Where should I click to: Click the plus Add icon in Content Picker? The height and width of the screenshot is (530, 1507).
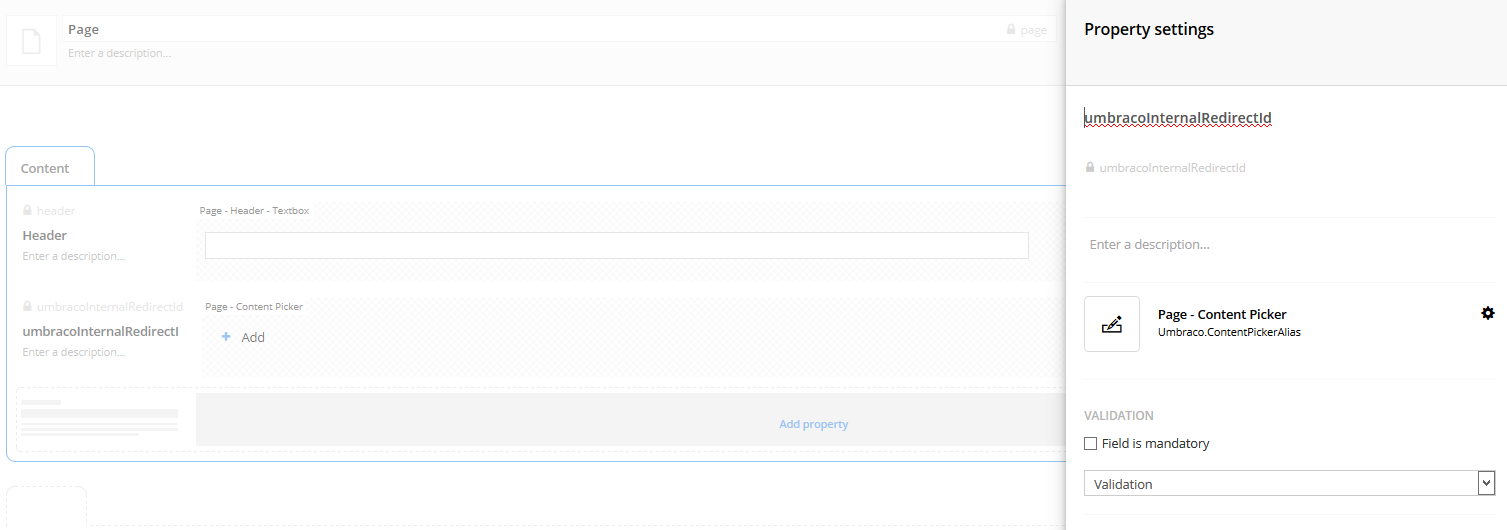click(x=226, y=337)
